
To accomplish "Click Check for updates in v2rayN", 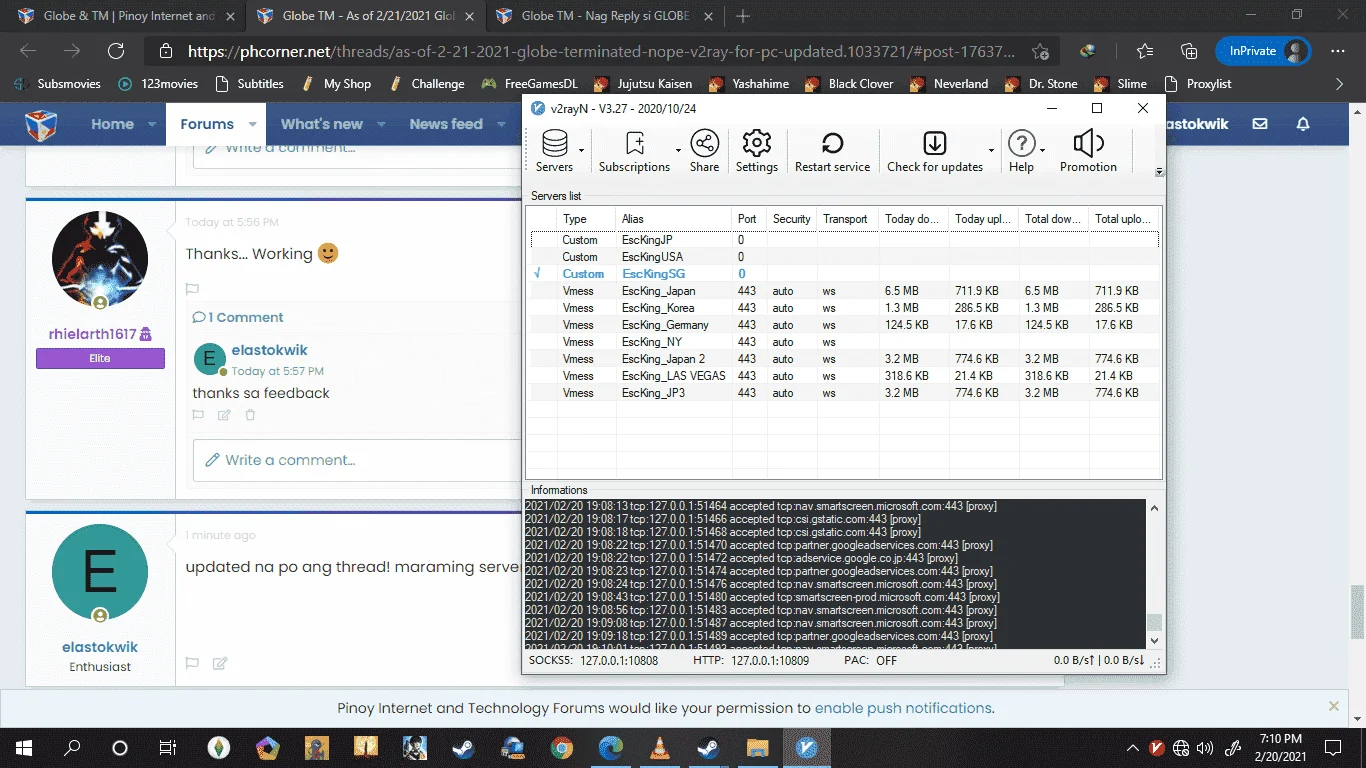I will coord(935,152).
